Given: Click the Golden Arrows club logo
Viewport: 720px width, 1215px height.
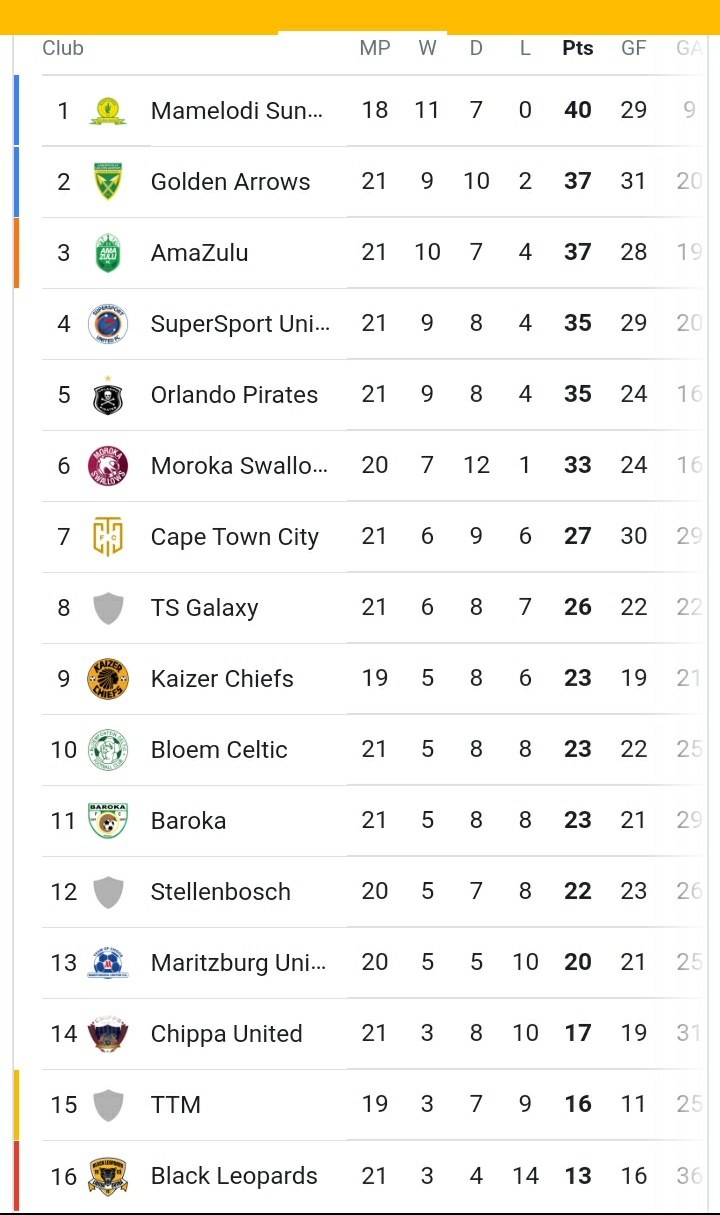Looking at the screenshot, I should pos(108,182).
